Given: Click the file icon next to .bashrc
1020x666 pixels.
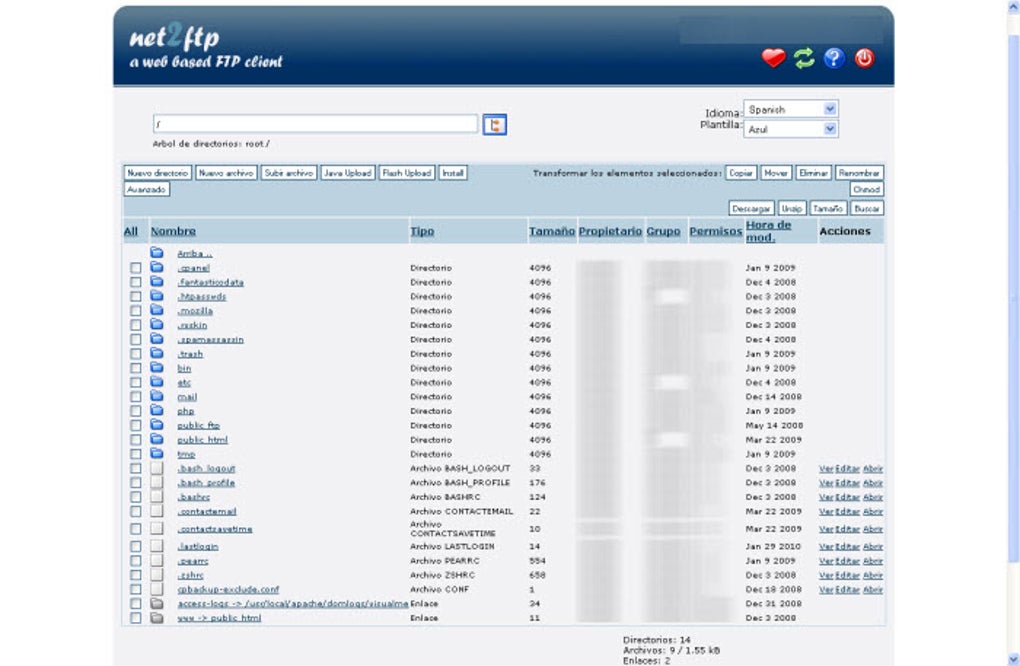Looking at the screenshot, I should pos(157,497).
